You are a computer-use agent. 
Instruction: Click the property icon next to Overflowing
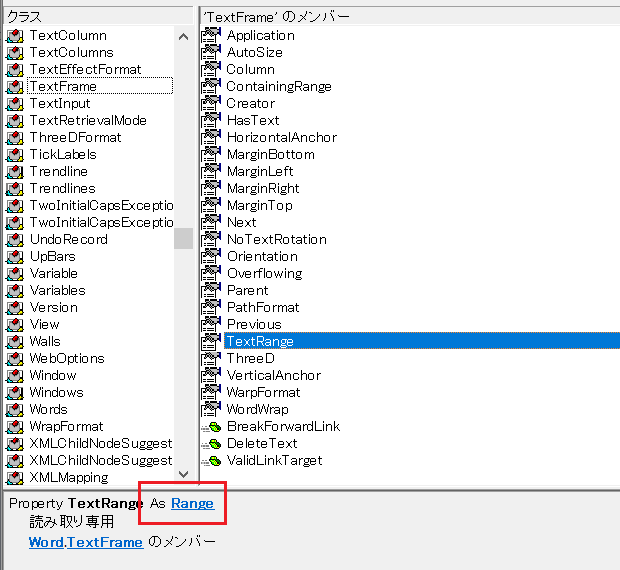[x=211, y=274]
